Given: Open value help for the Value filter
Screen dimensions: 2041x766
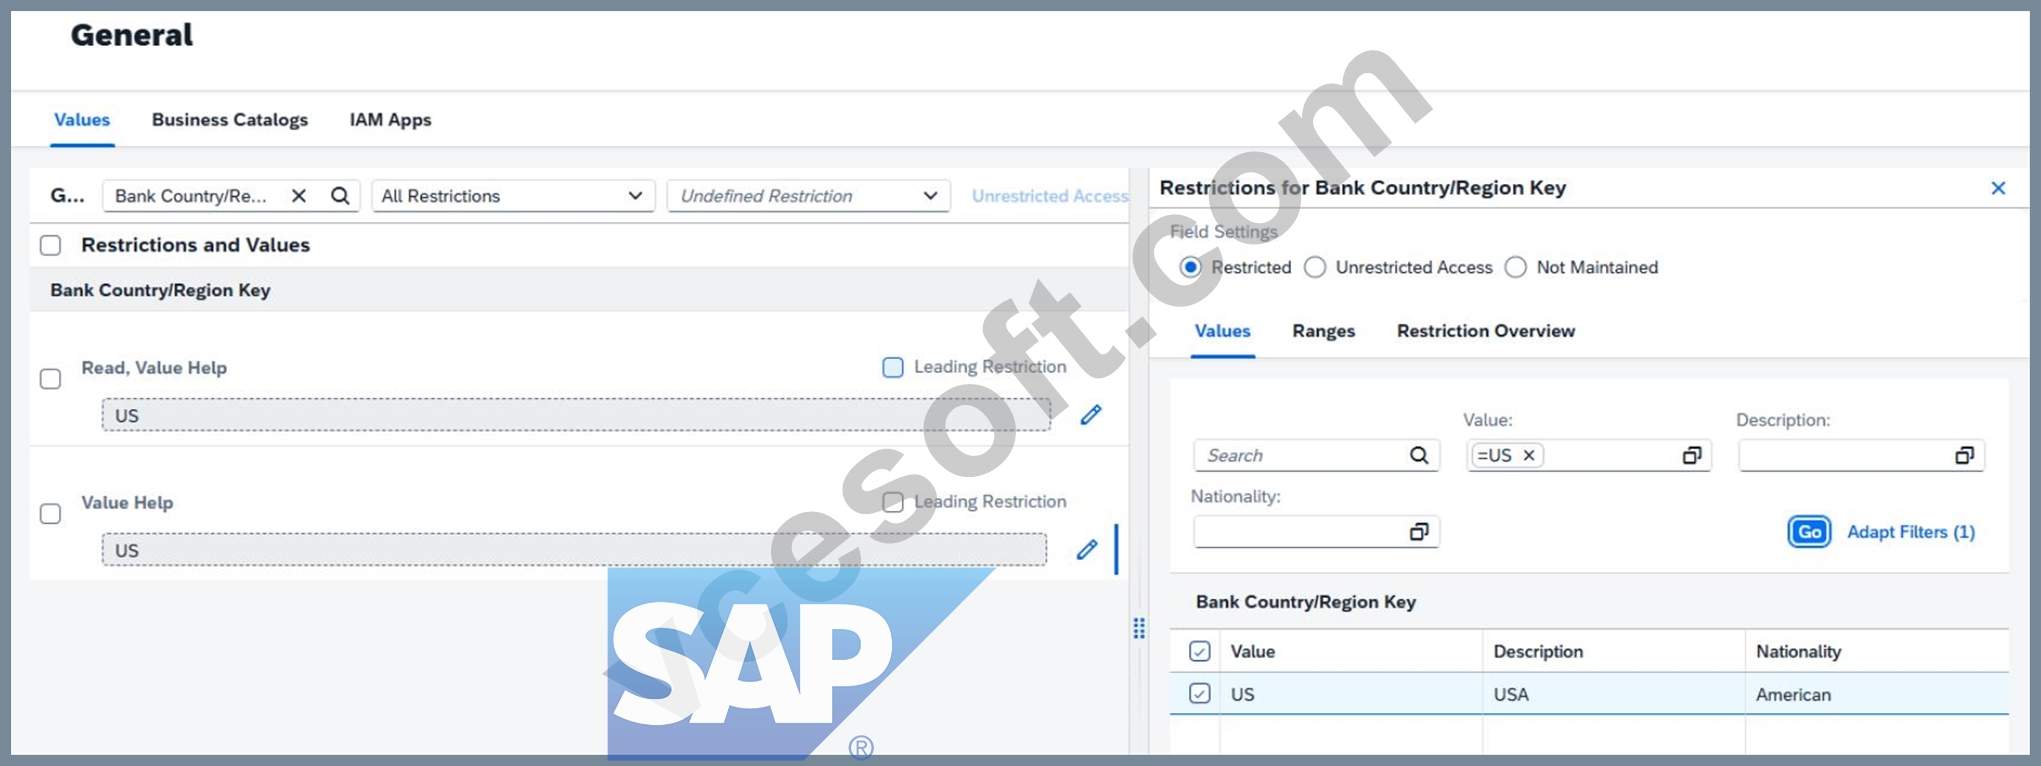Looking at the screenshot, I should [x=1692, y=456].
